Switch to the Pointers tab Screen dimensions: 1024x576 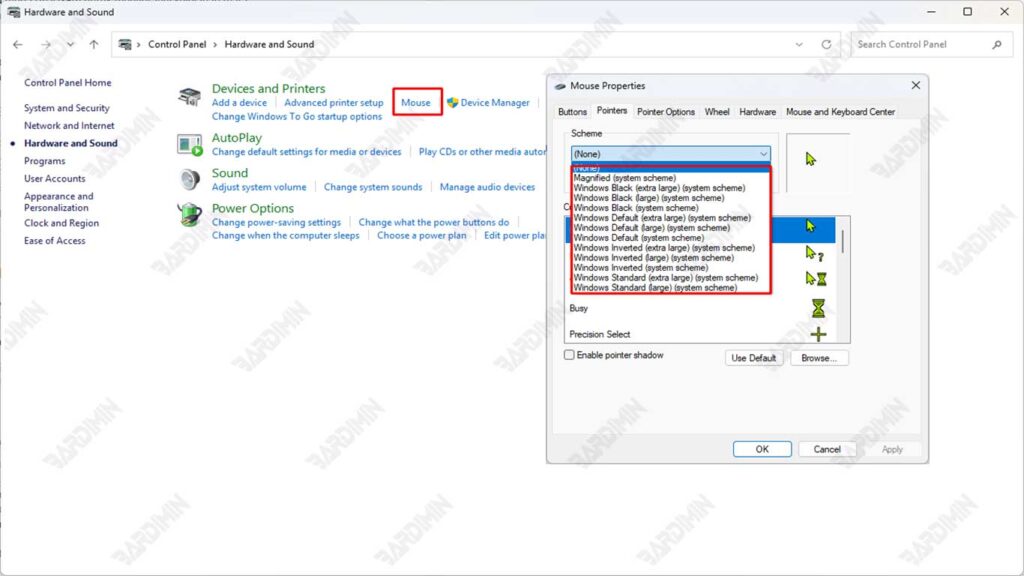[x=612, y=111]
